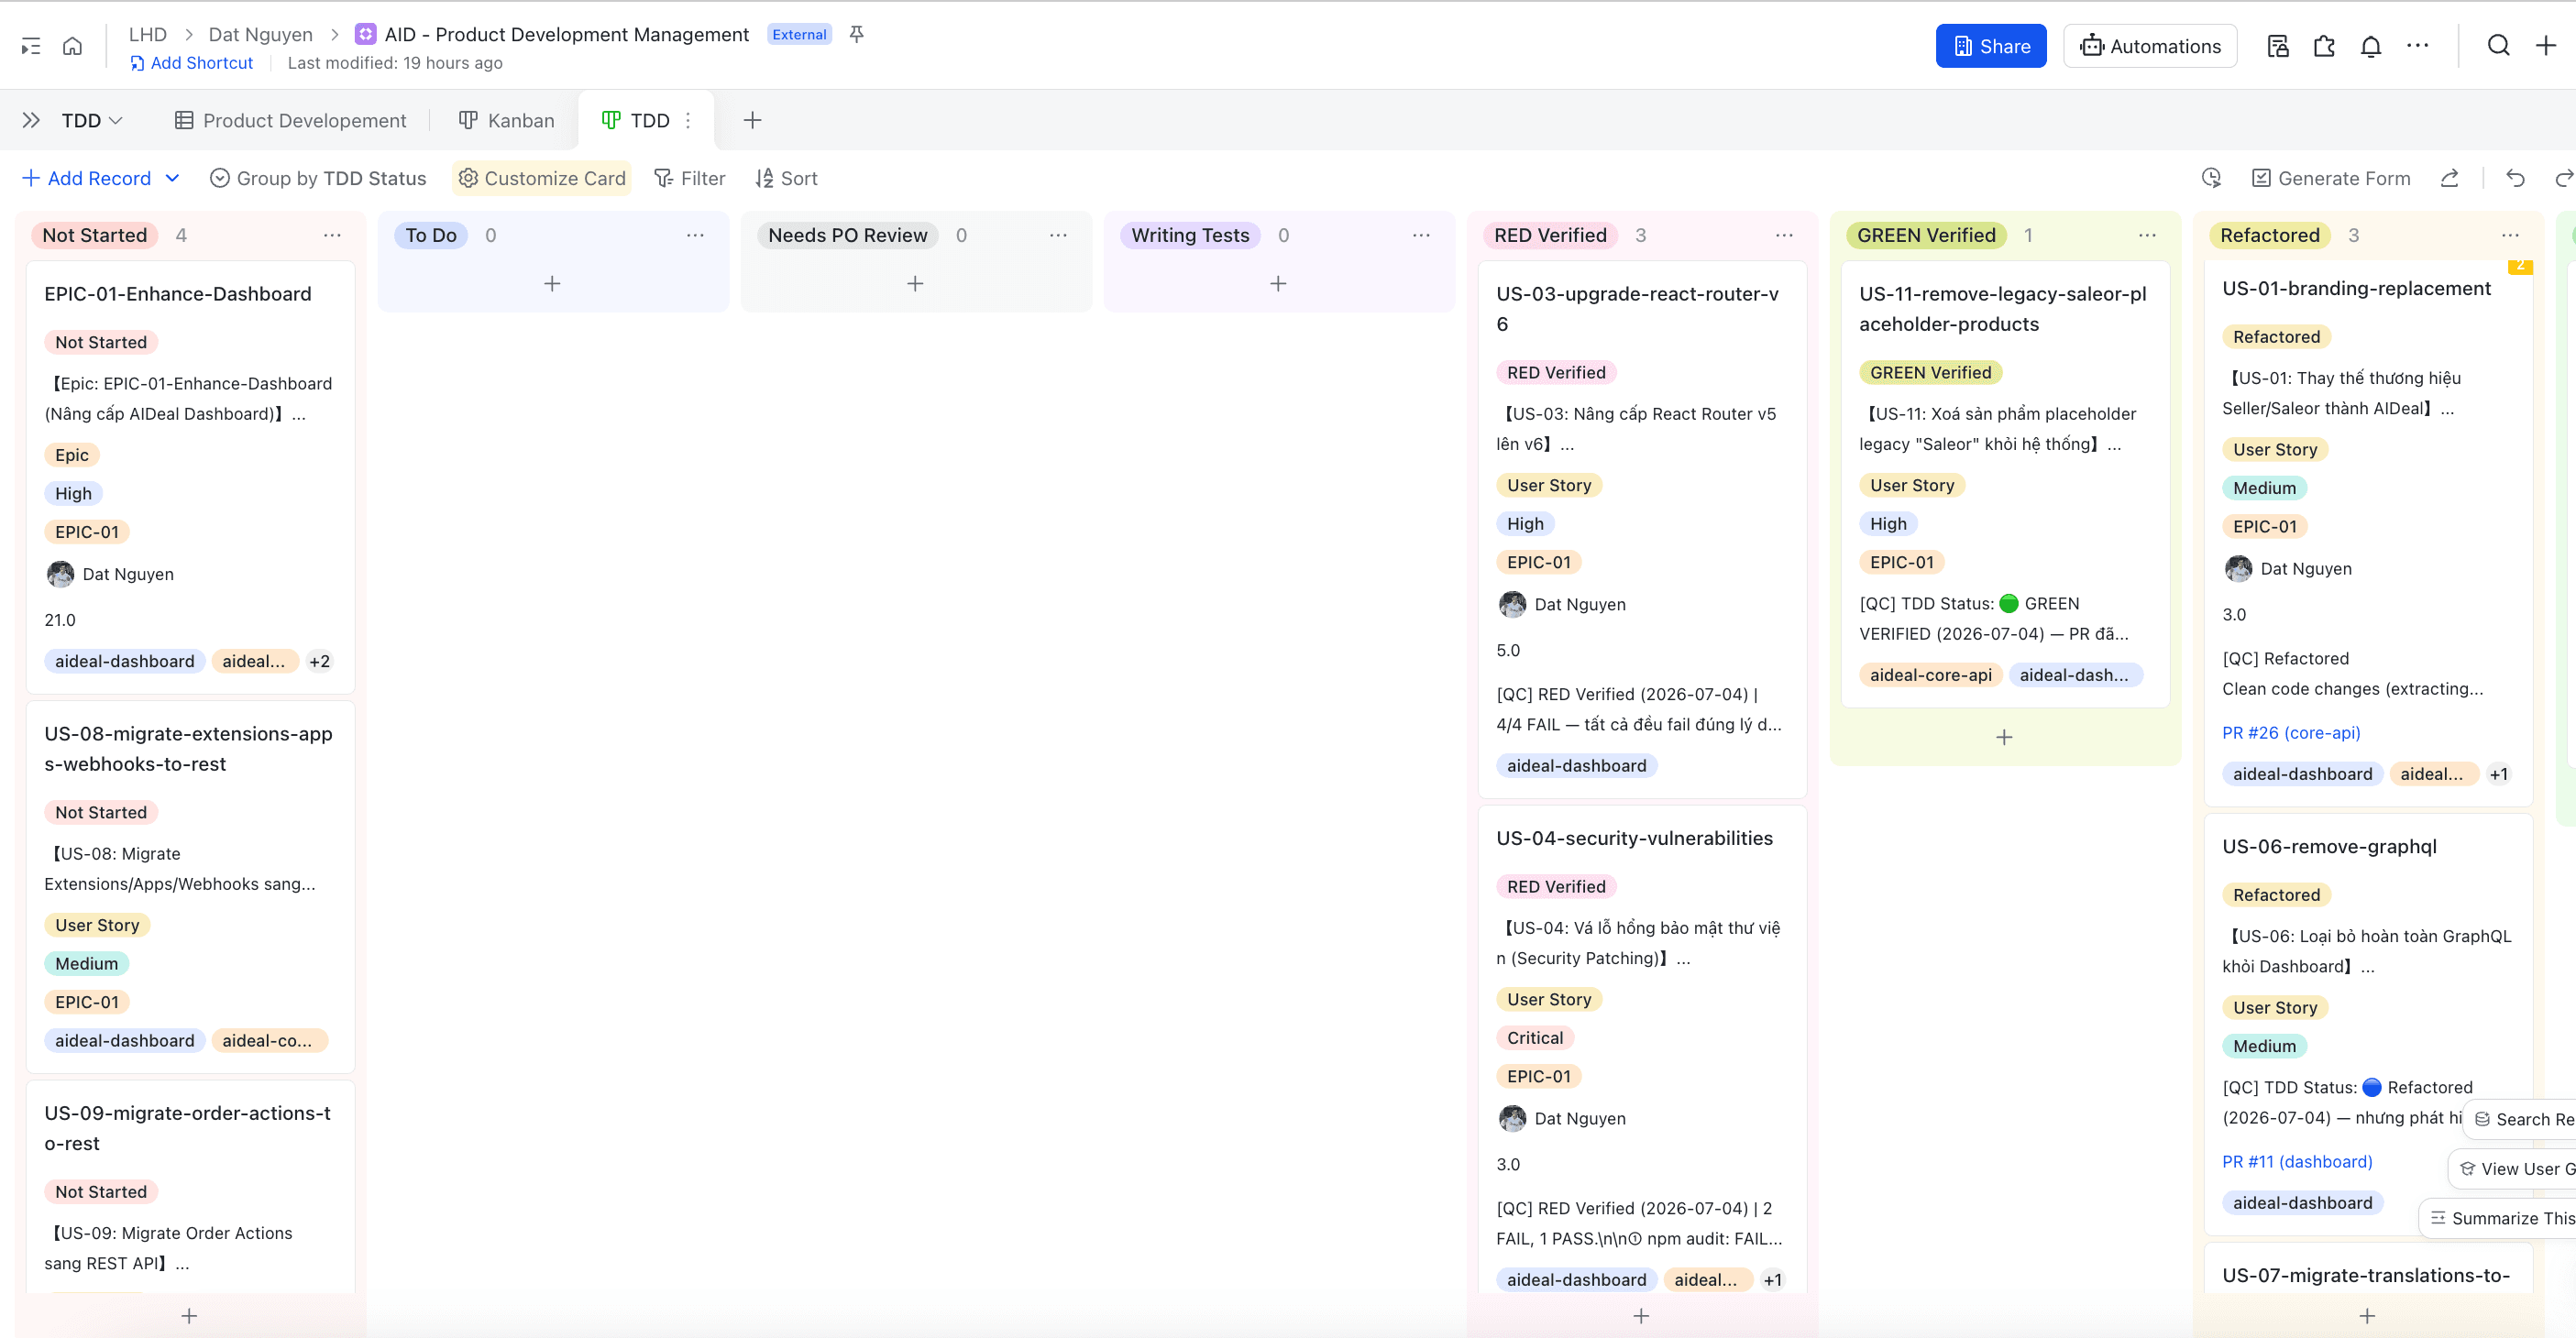2576x1338 pixels.
Task: Open TDD tab options vertical dots
Action: (x=688, y=120)
